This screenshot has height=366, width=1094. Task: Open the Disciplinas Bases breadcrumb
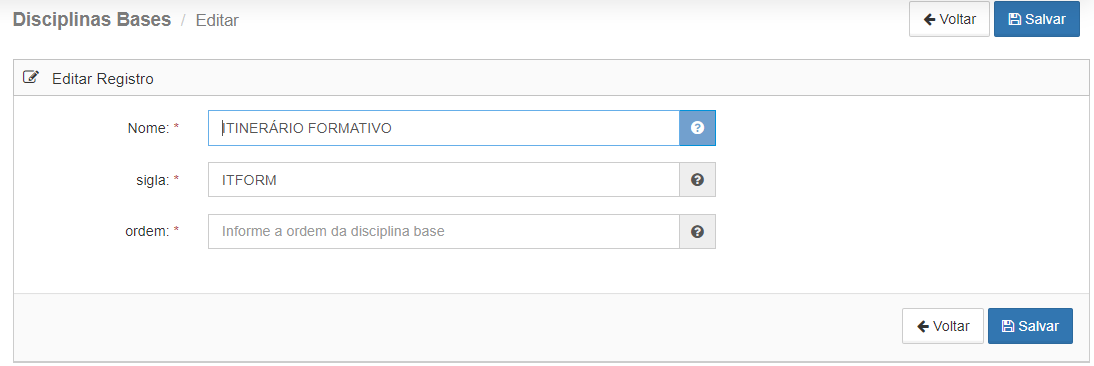click(92, 20)
